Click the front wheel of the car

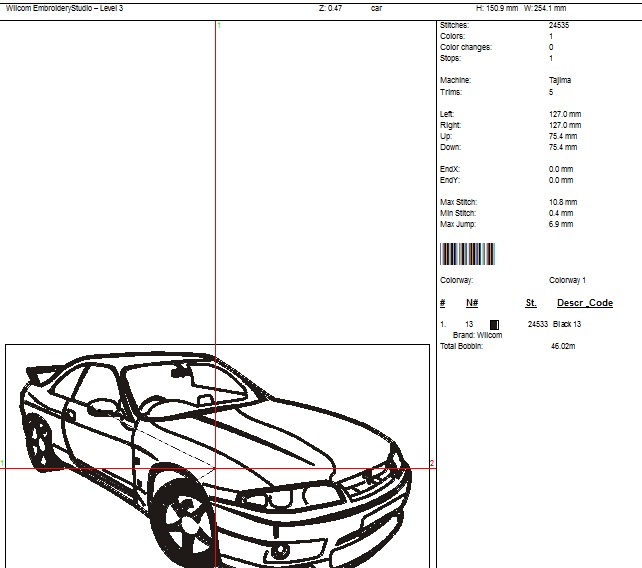point(184,520)
